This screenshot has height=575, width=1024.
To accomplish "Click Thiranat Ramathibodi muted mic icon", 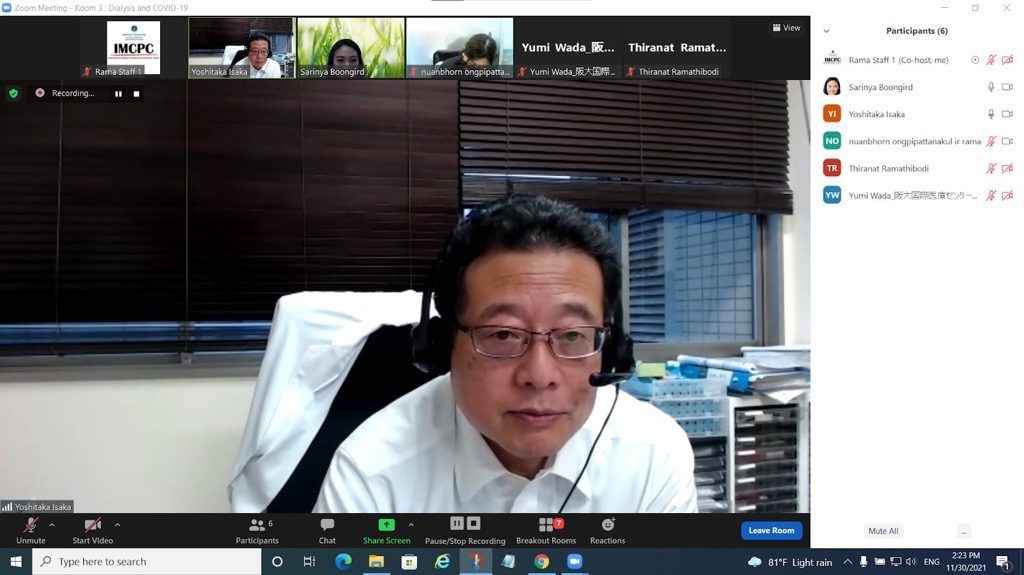I will click(x=991, y=169).
